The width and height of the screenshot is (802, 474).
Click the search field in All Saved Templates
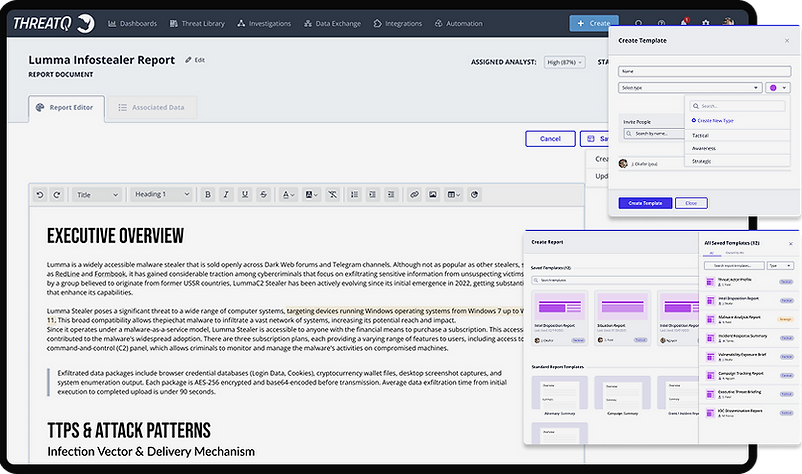pyautogui.click(x=734, y=266)
